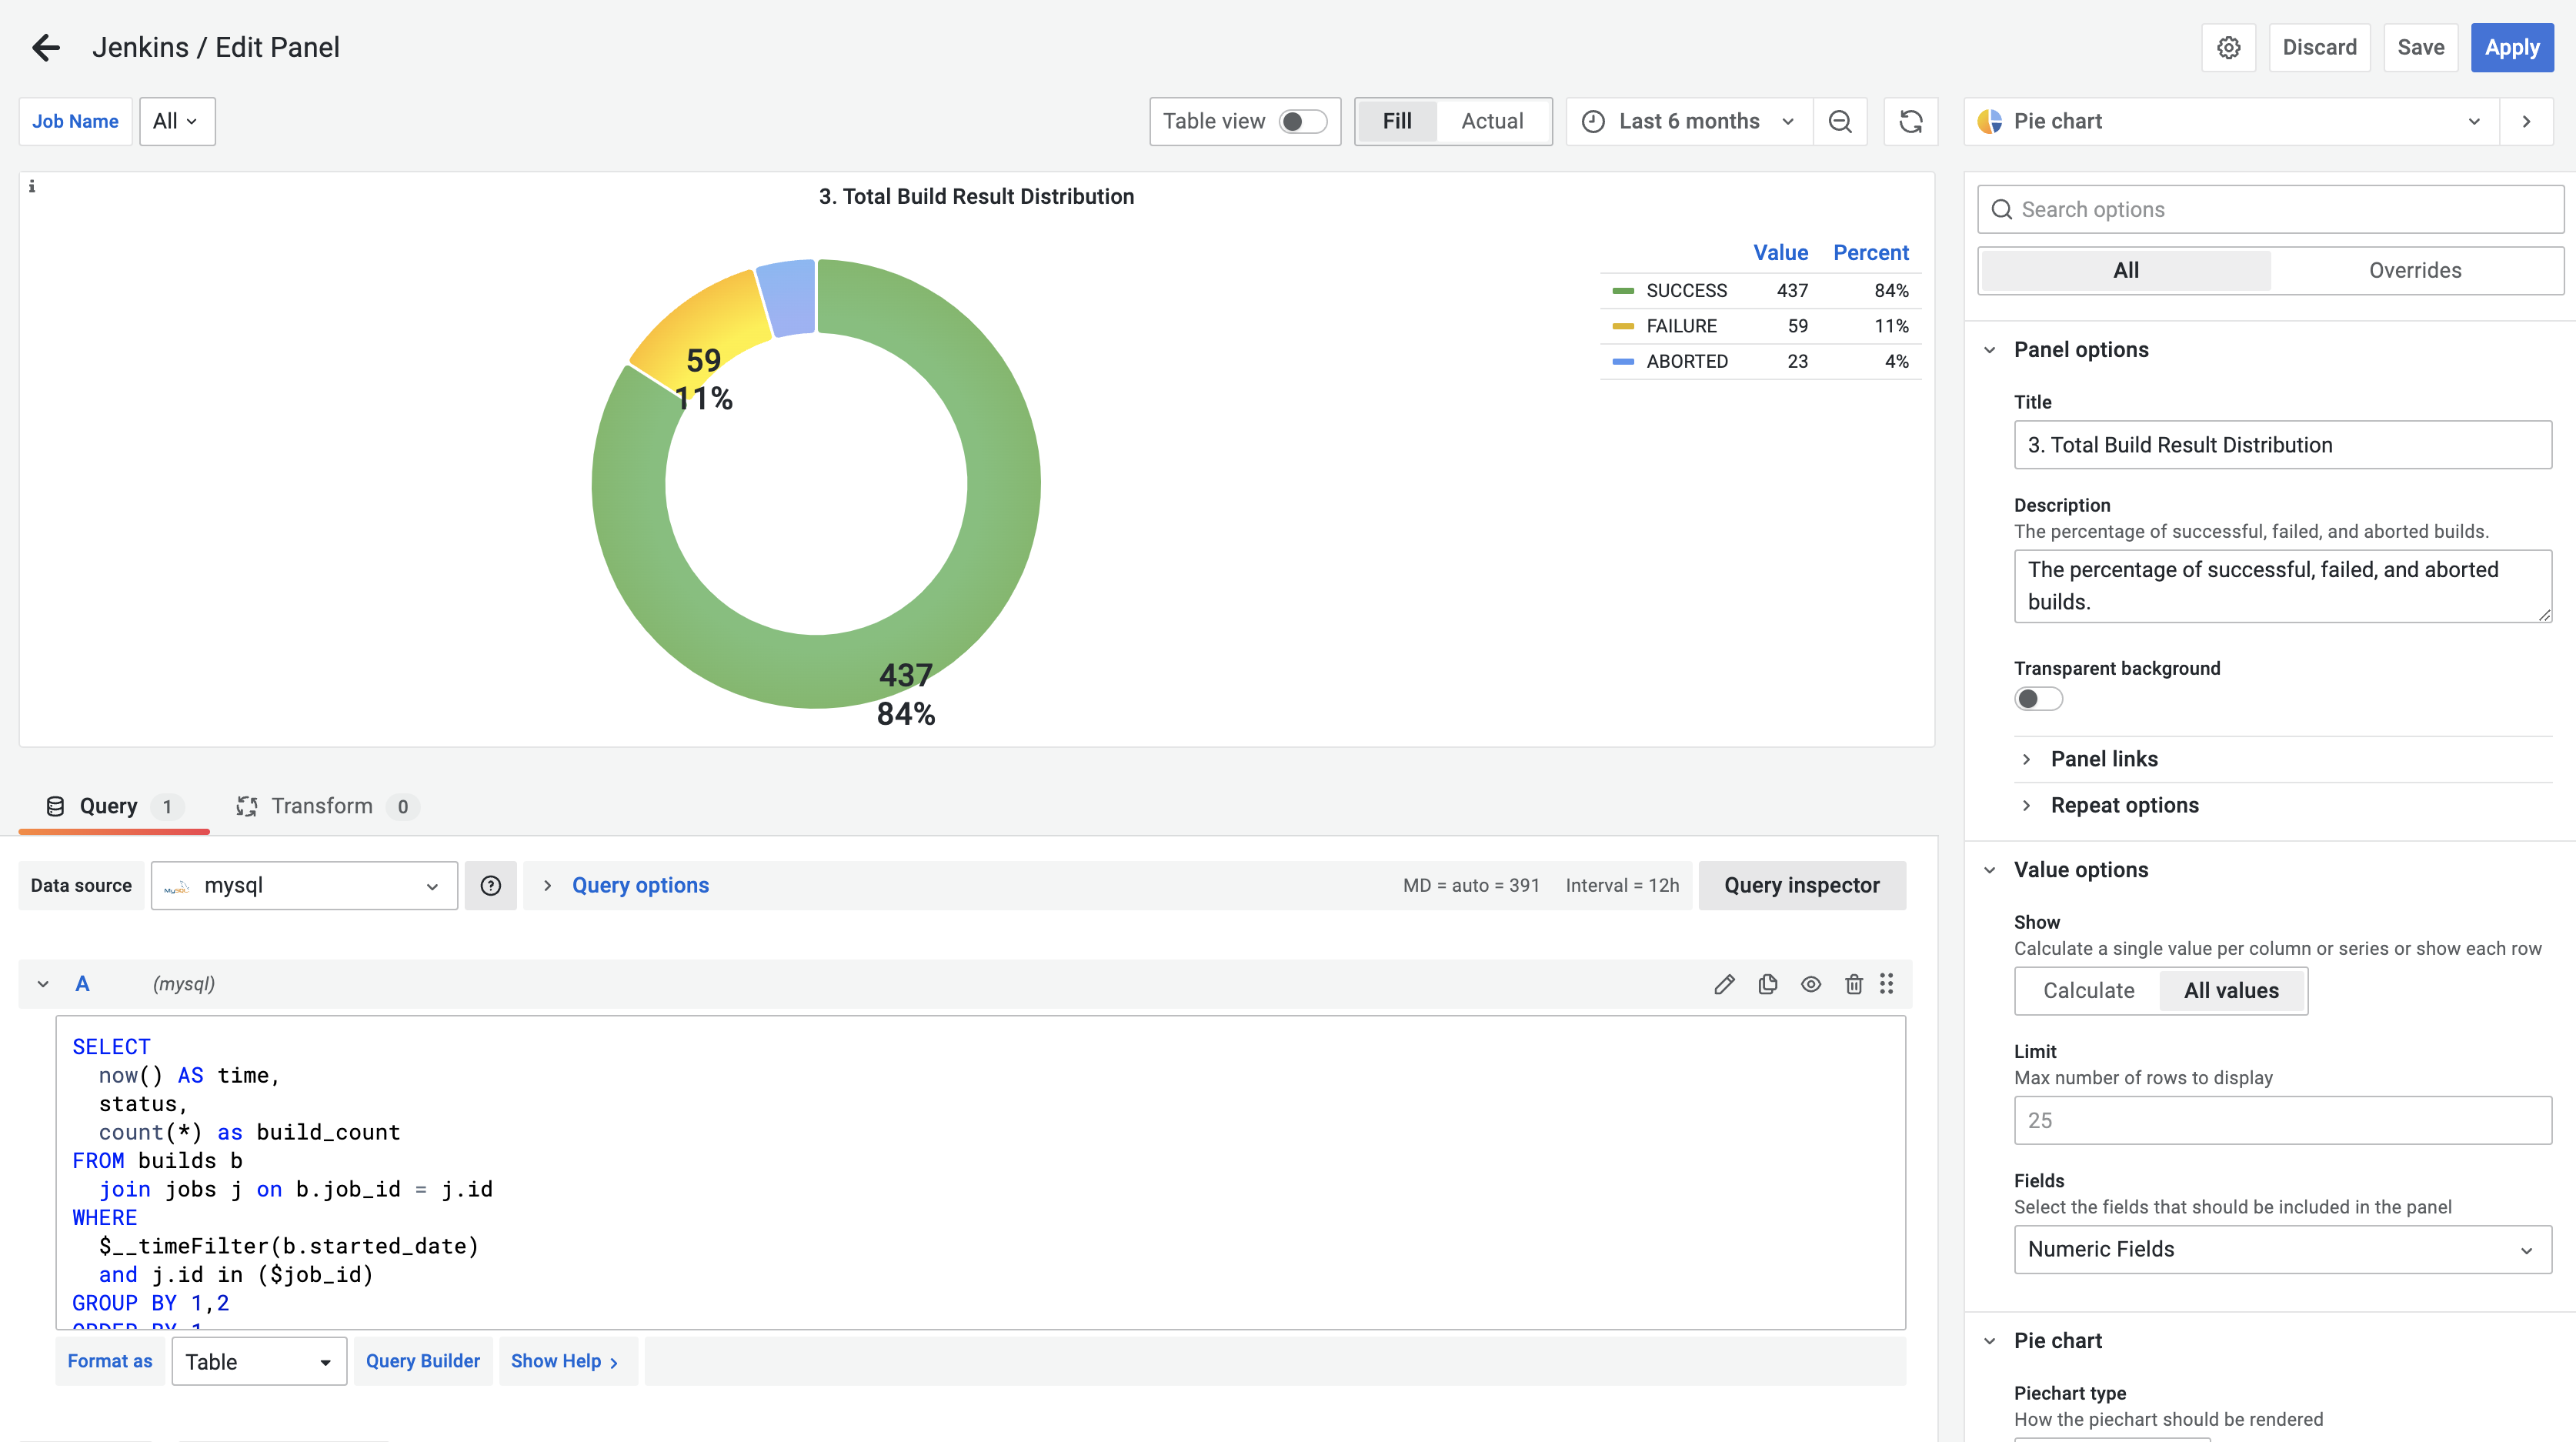Refresh the dashboard with the refresh icon
This screenshot has width=2576, height=1442.
point(1910,121)
